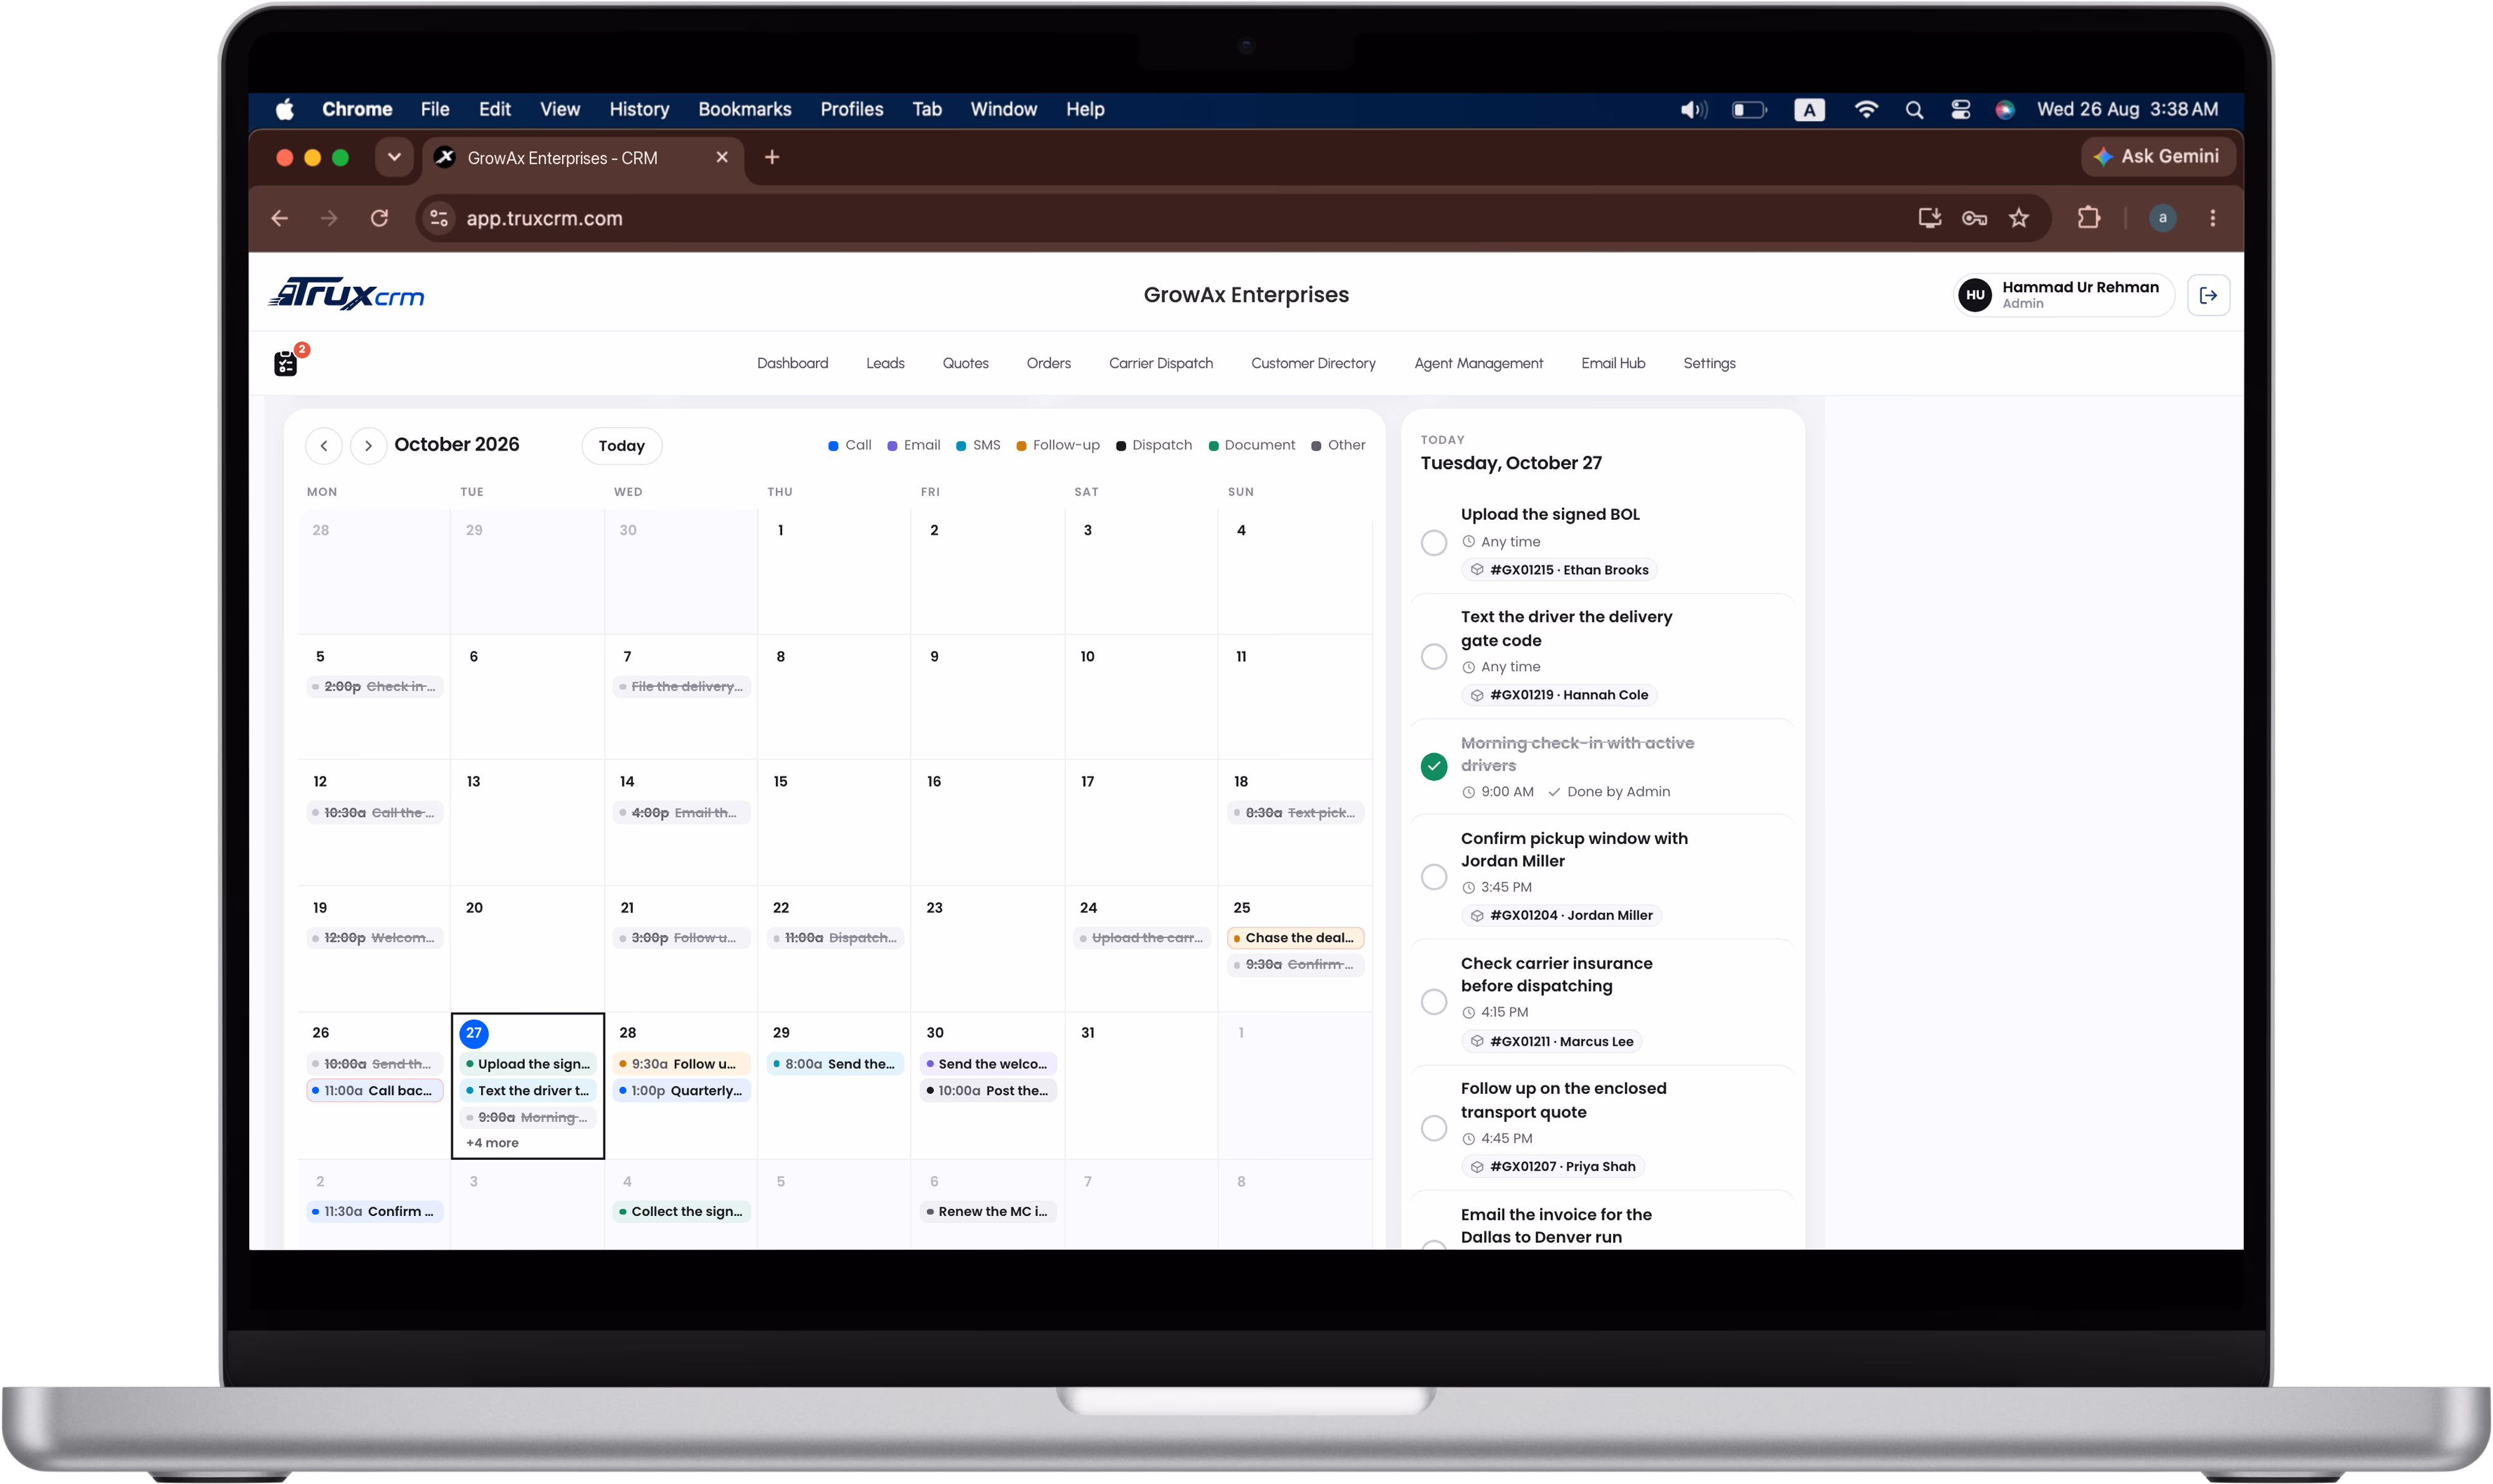Go back in the browser

pyautogui.click(x=280, y=218)
